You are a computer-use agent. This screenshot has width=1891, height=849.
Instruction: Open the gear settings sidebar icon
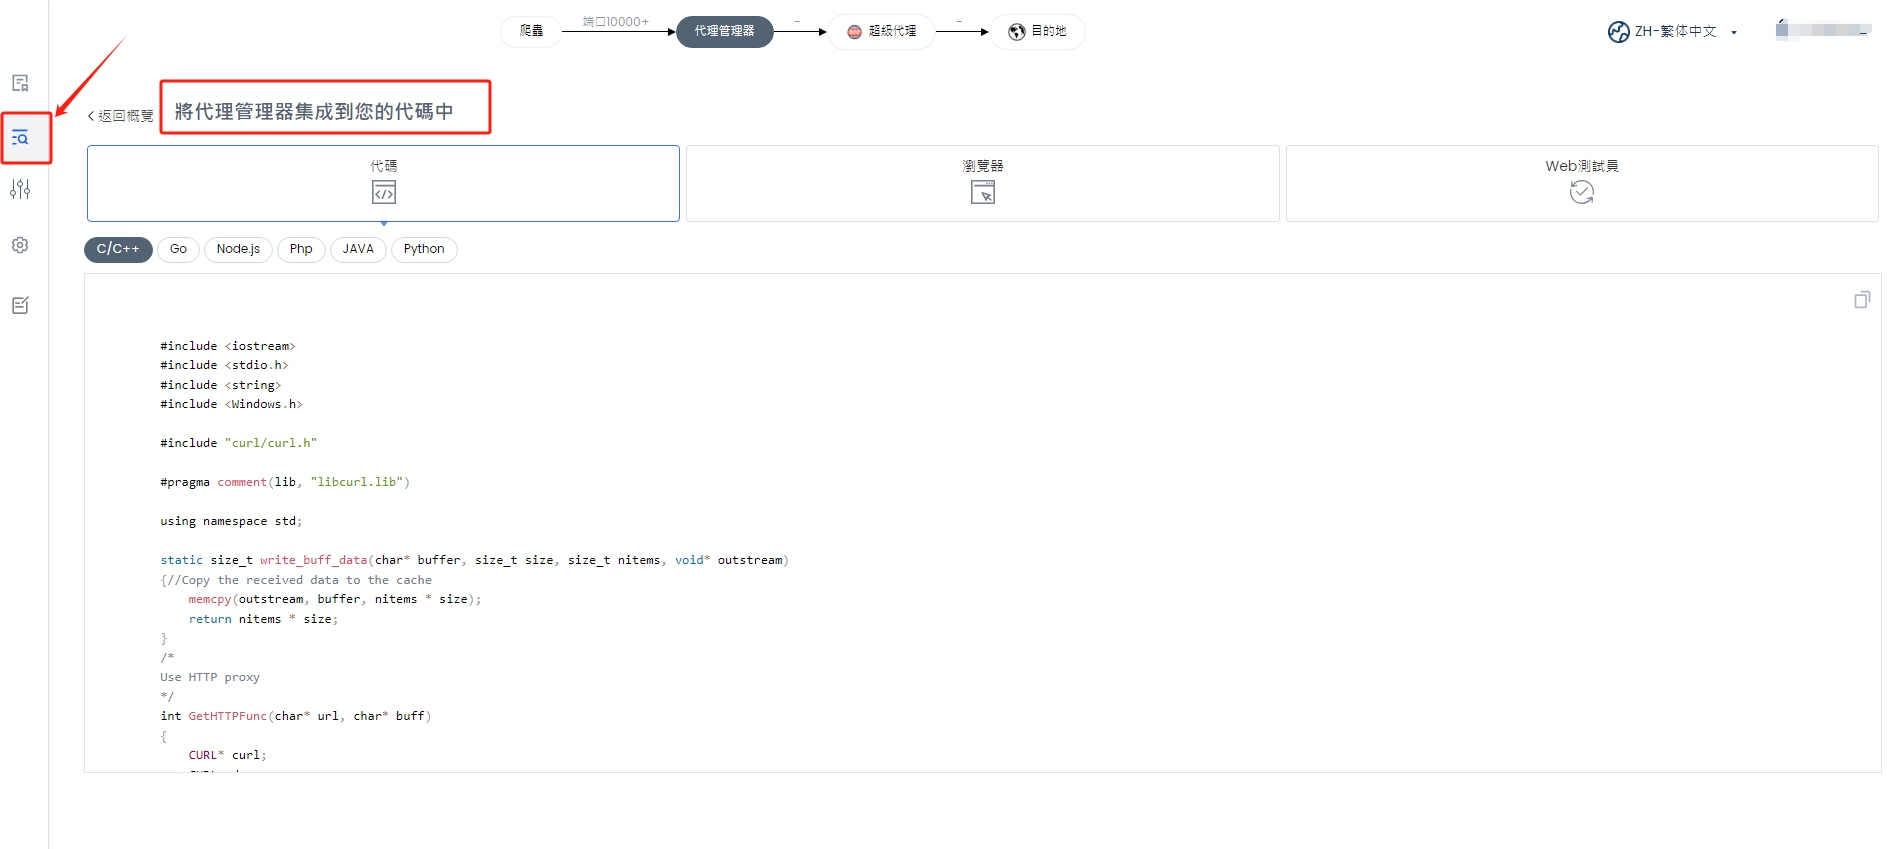[20, 245]
